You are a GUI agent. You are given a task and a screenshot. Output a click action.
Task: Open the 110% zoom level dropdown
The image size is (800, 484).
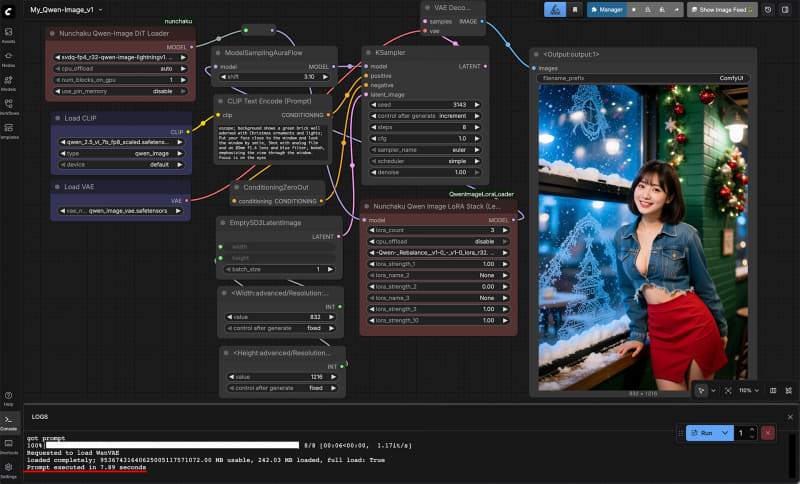click(749, 390)
